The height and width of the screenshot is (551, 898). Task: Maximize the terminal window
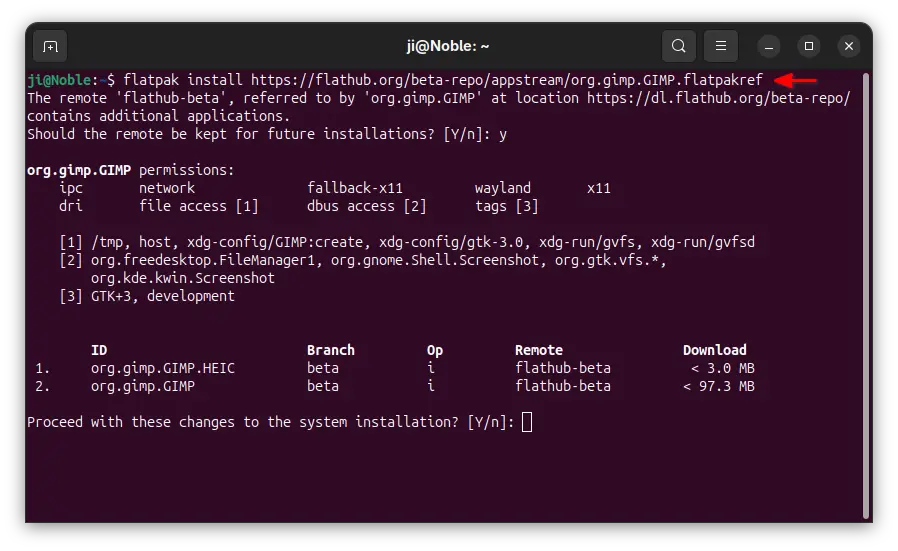click(x=809, y=46)
